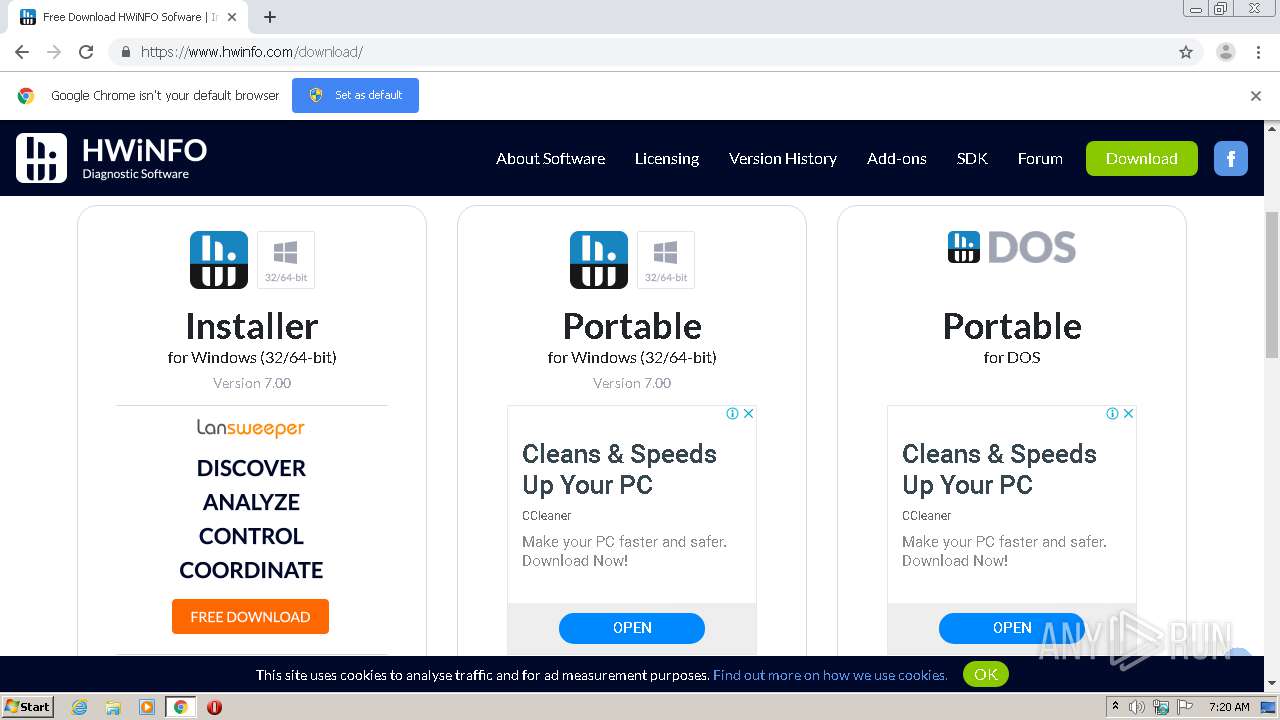Accept cookies with OK button
This screenshot has height=720, width=1280.
[986, 674]
